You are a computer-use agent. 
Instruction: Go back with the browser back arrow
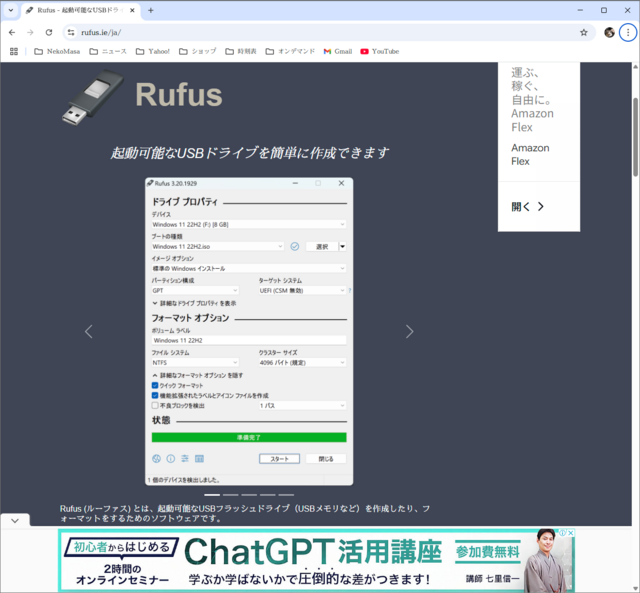(x=12, y=32)
